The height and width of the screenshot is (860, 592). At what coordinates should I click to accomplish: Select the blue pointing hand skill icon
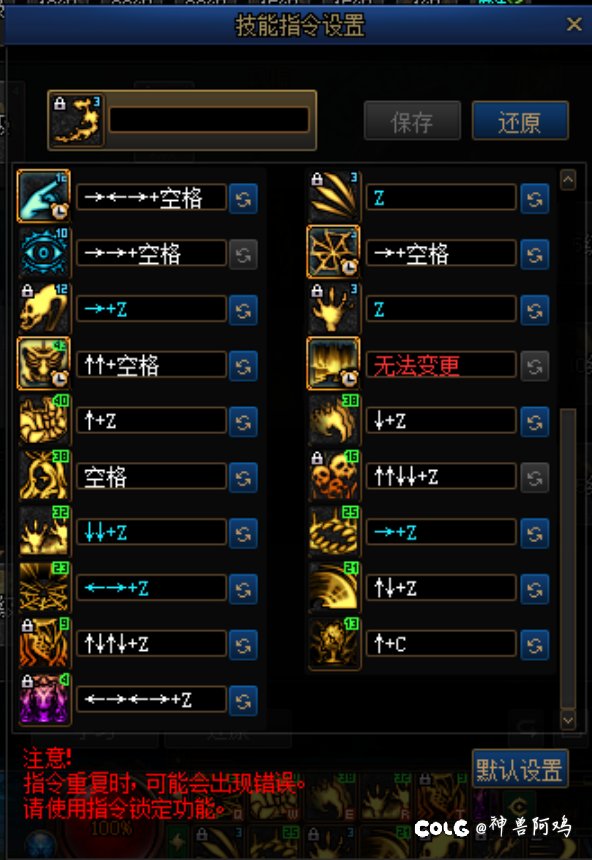tap(44, 196)
